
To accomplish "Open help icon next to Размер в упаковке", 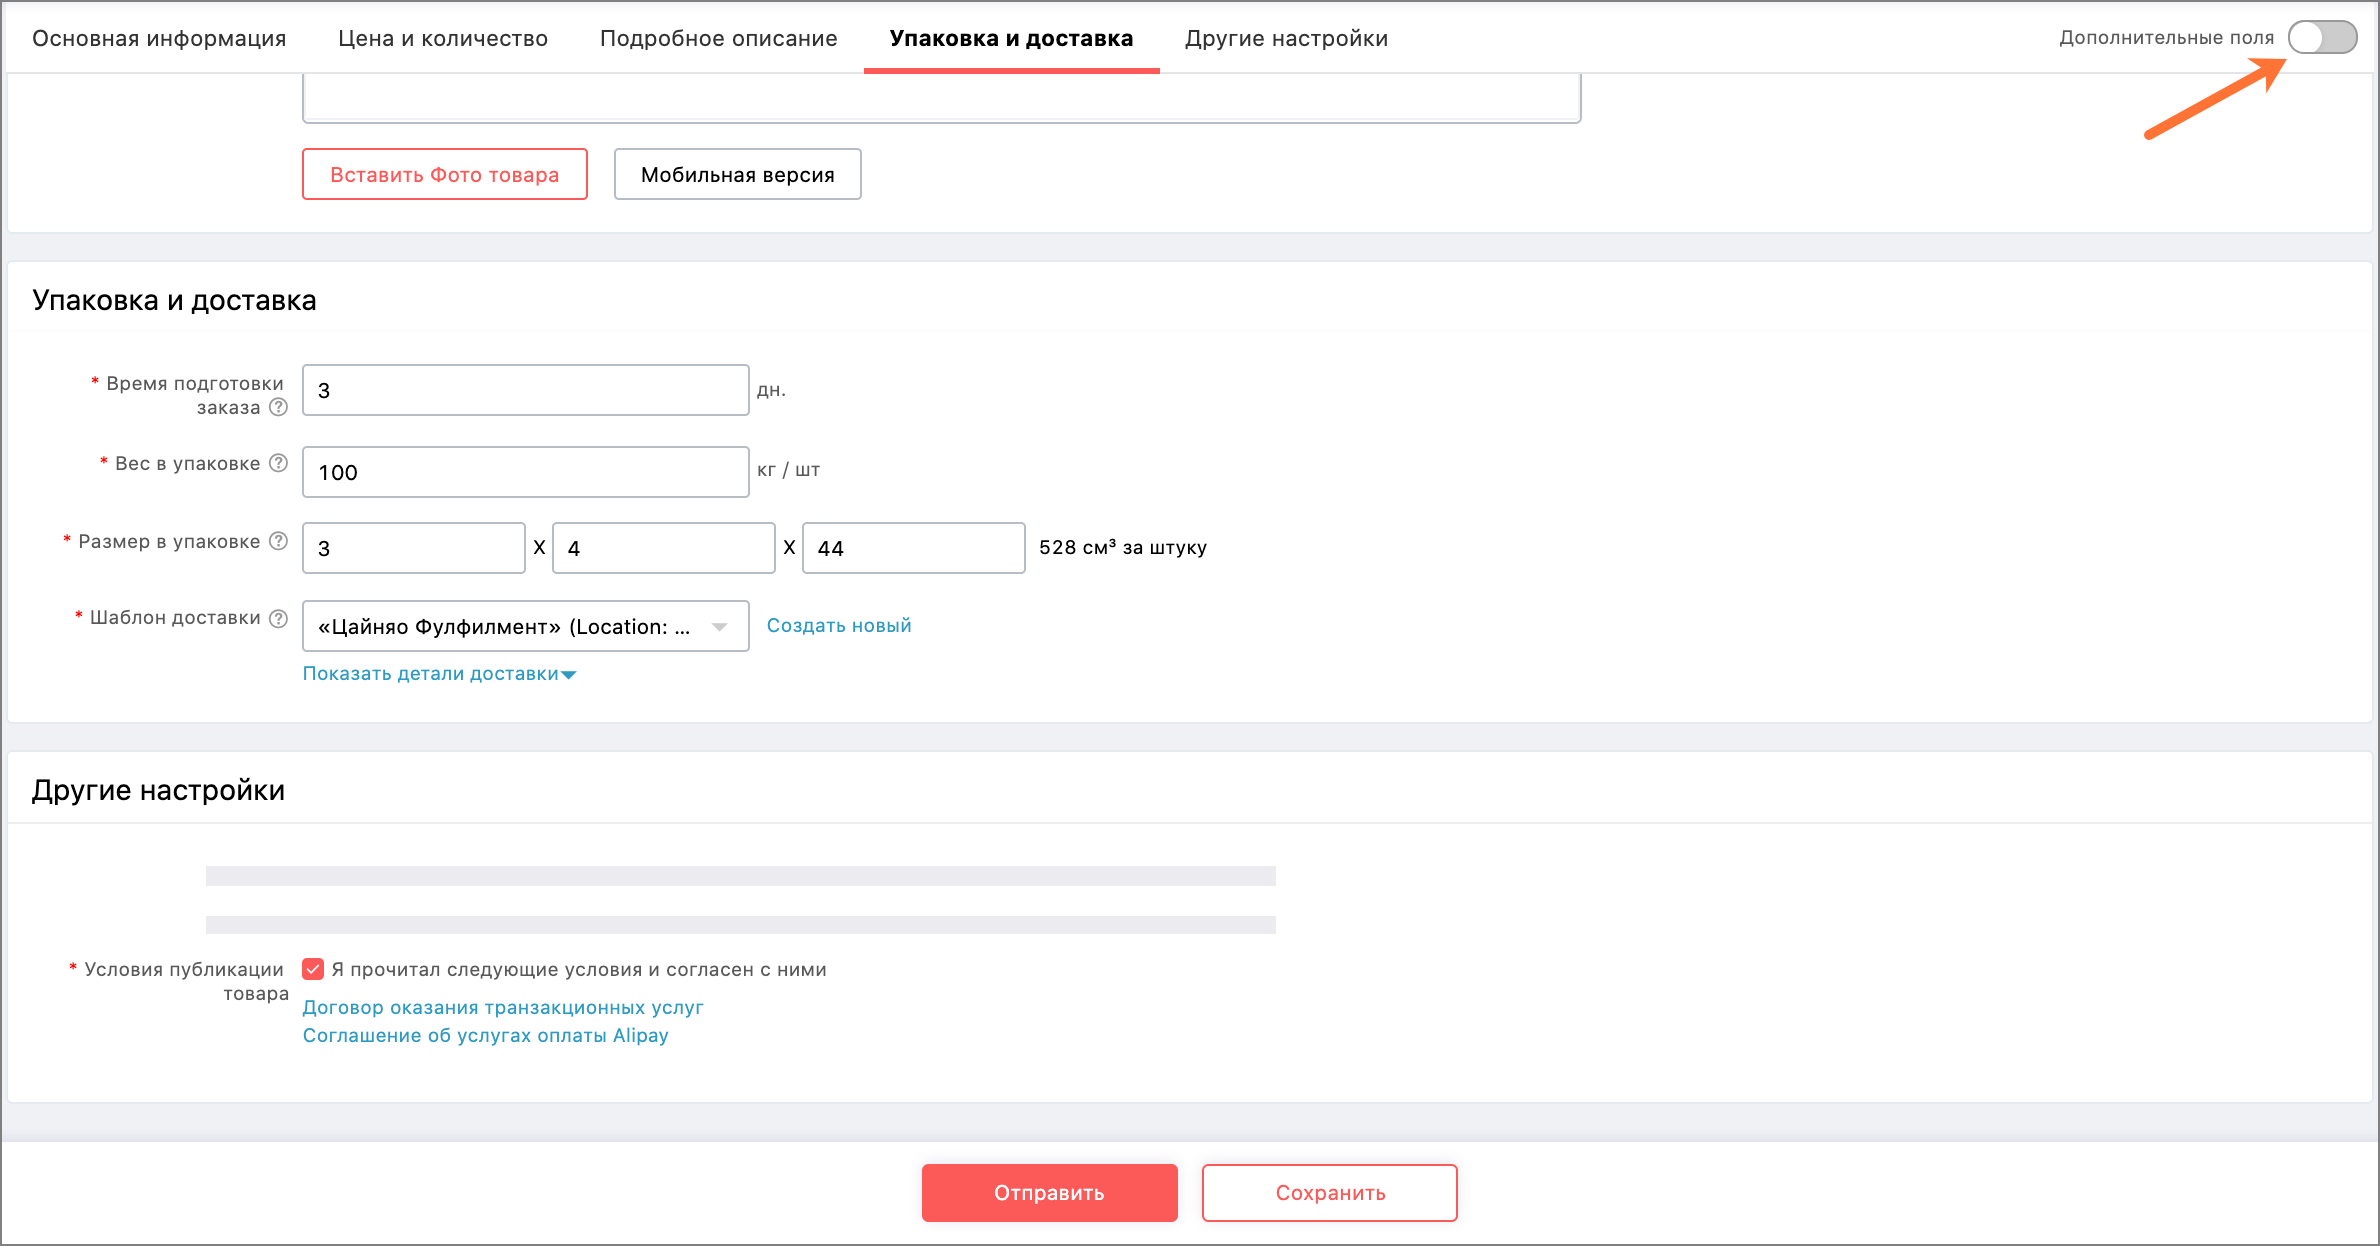I will point(279,541).
